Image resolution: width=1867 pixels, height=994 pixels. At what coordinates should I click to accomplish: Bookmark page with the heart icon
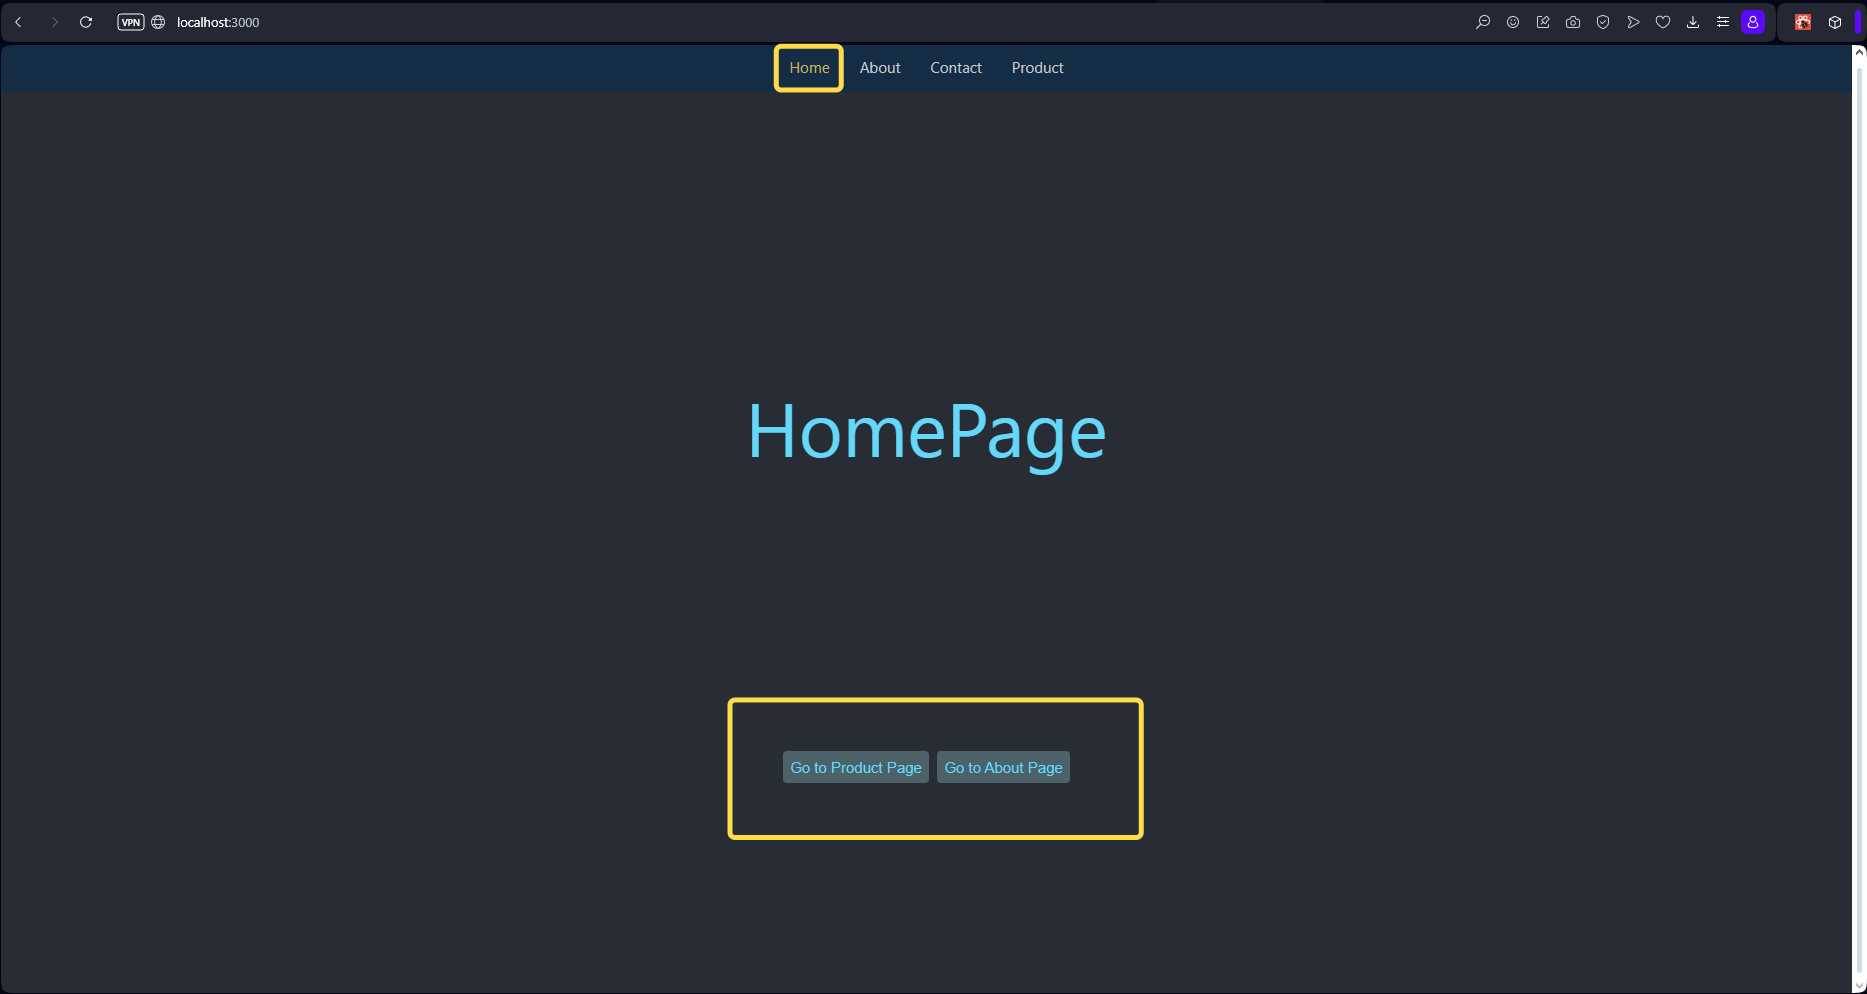tap(1663, 22)
